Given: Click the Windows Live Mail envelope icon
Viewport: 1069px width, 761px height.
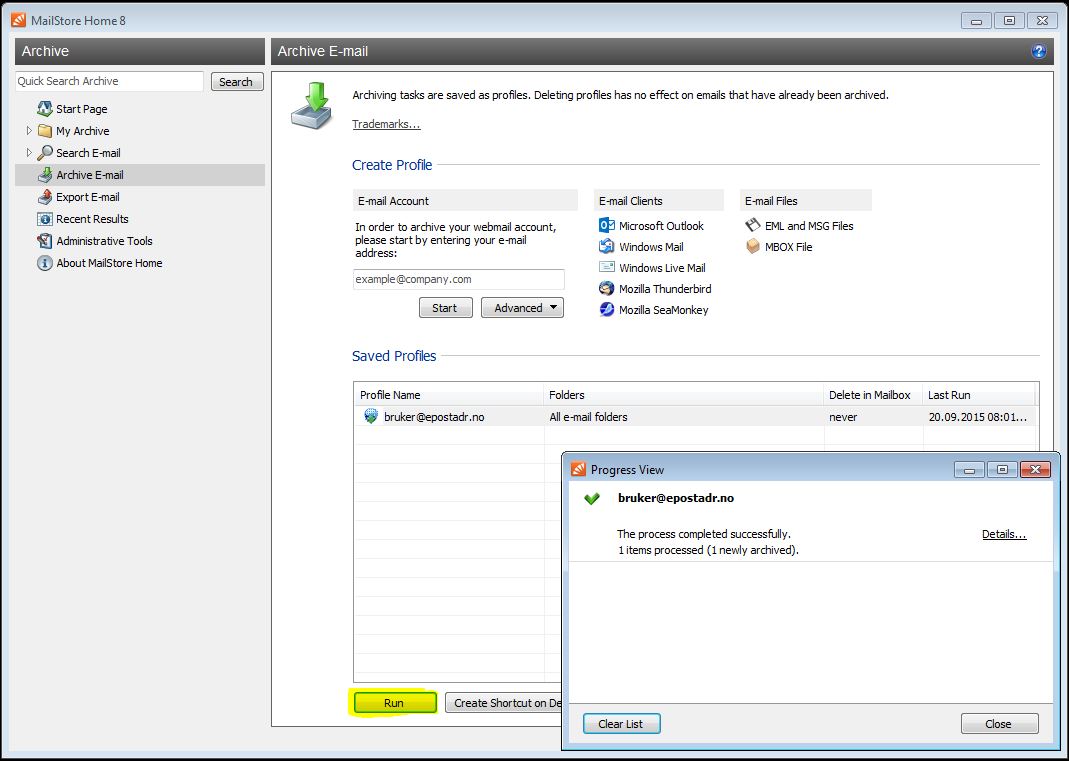Looking at the screenshot, I should point(607,267).
